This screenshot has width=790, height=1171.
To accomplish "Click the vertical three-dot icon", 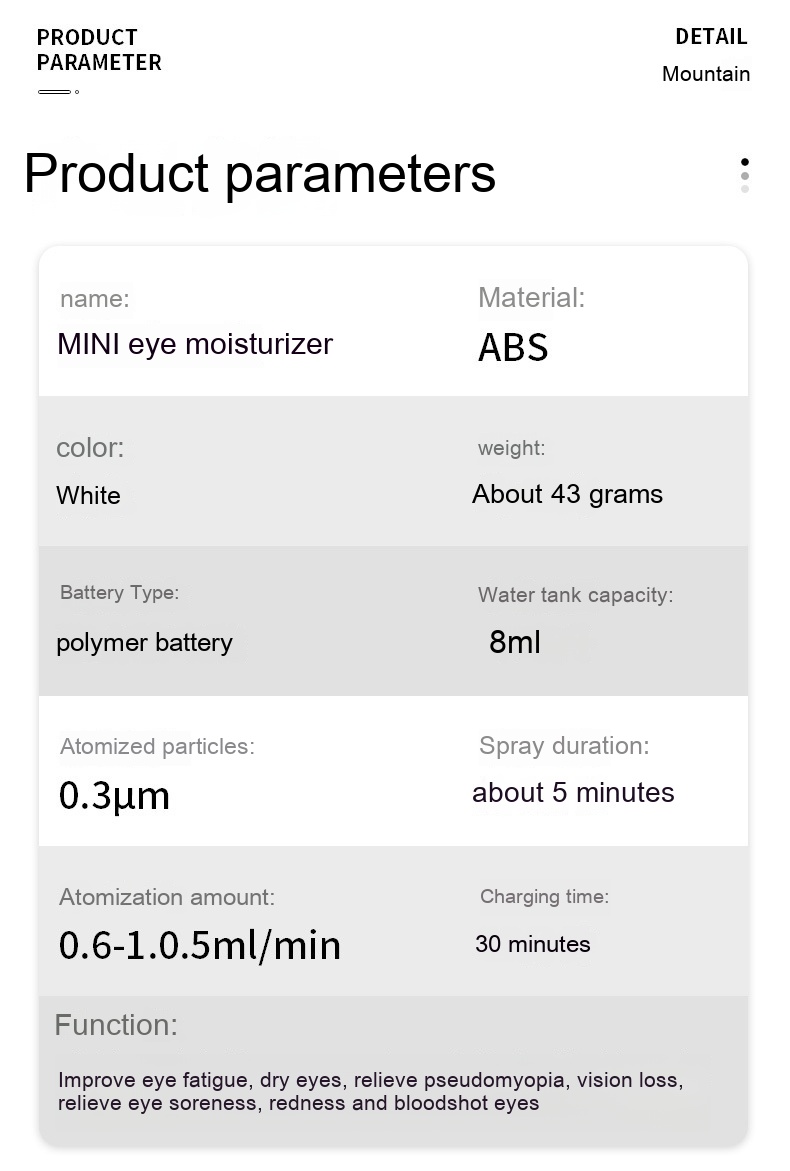I will click(744, 175).
